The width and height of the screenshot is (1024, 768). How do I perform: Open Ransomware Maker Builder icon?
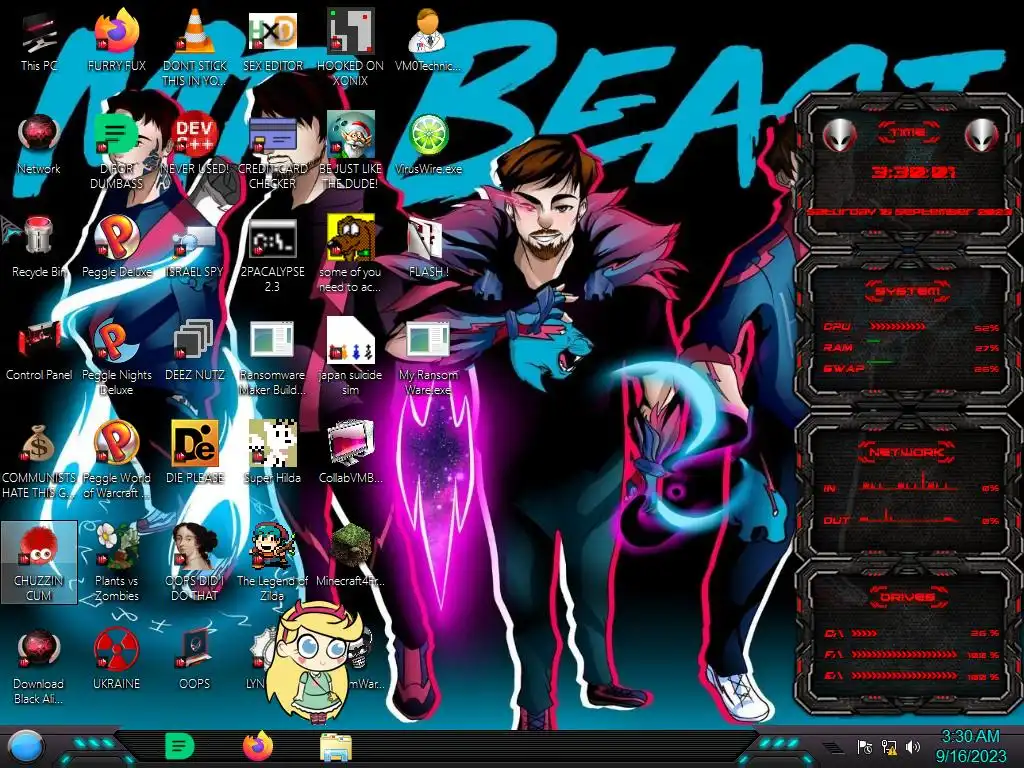pos(272,357)
